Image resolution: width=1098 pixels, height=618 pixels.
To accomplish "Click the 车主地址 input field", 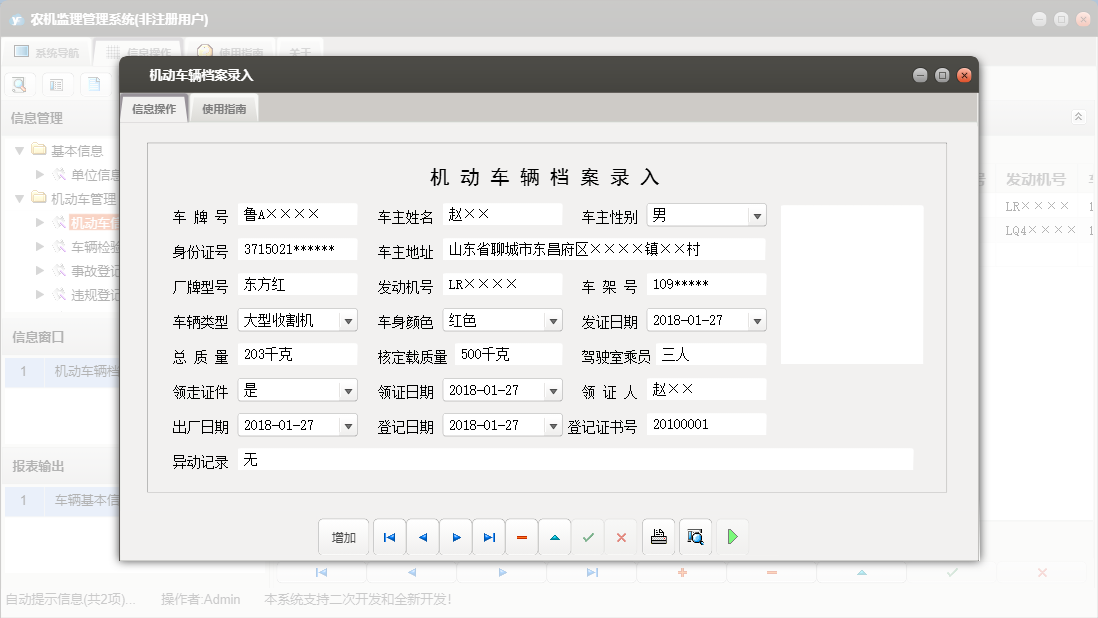I will point(603,250).
